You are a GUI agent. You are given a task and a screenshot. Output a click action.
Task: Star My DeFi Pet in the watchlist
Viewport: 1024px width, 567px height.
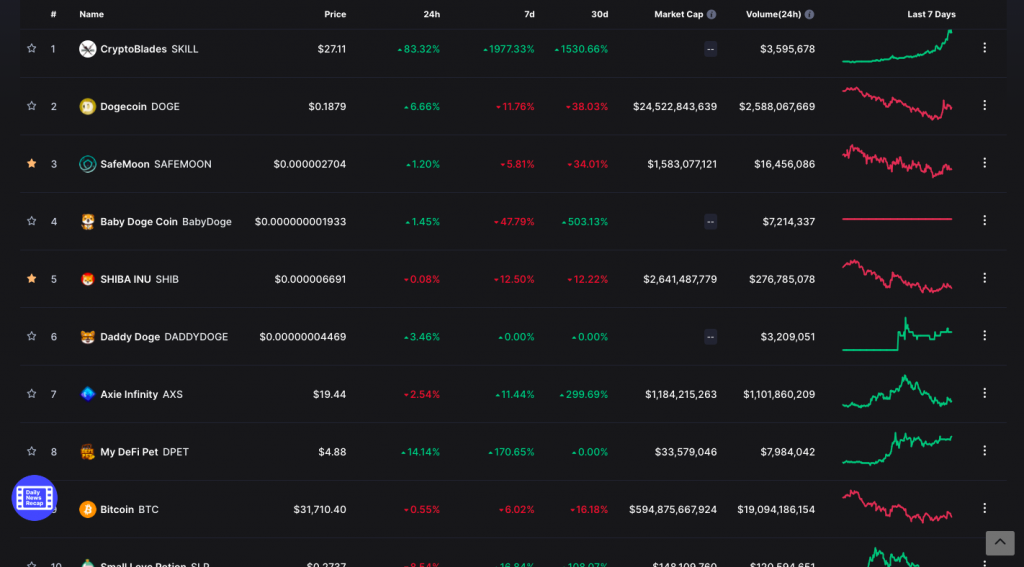tap(31, 451)
